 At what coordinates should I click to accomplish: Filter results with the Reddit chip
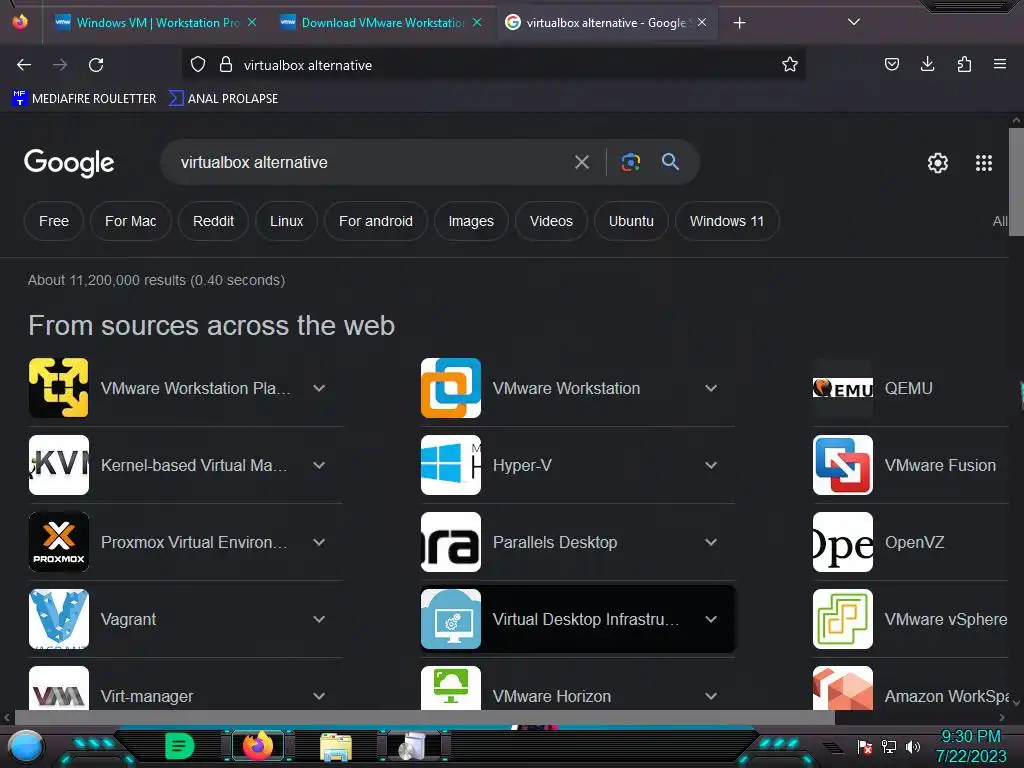coord(213,221)
